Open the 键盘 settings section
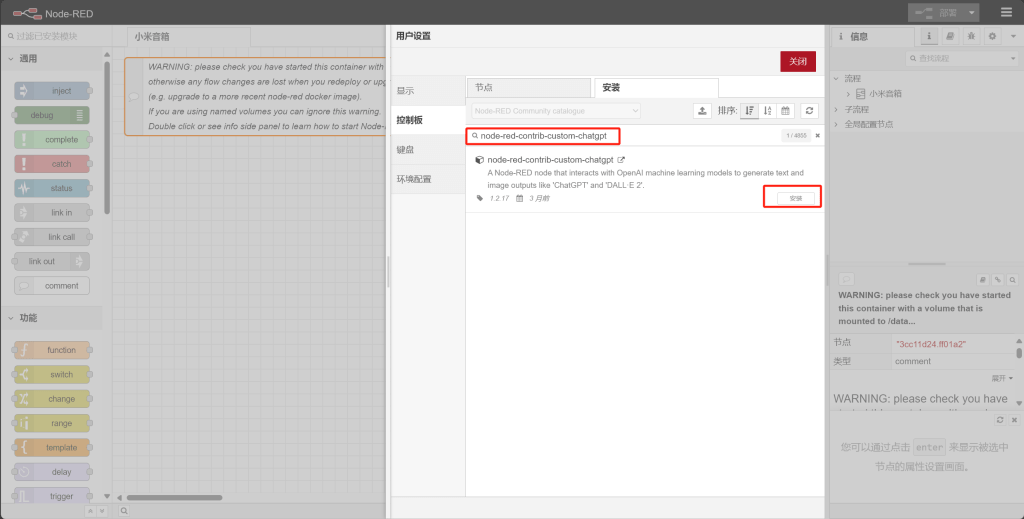 coord(428,149)
